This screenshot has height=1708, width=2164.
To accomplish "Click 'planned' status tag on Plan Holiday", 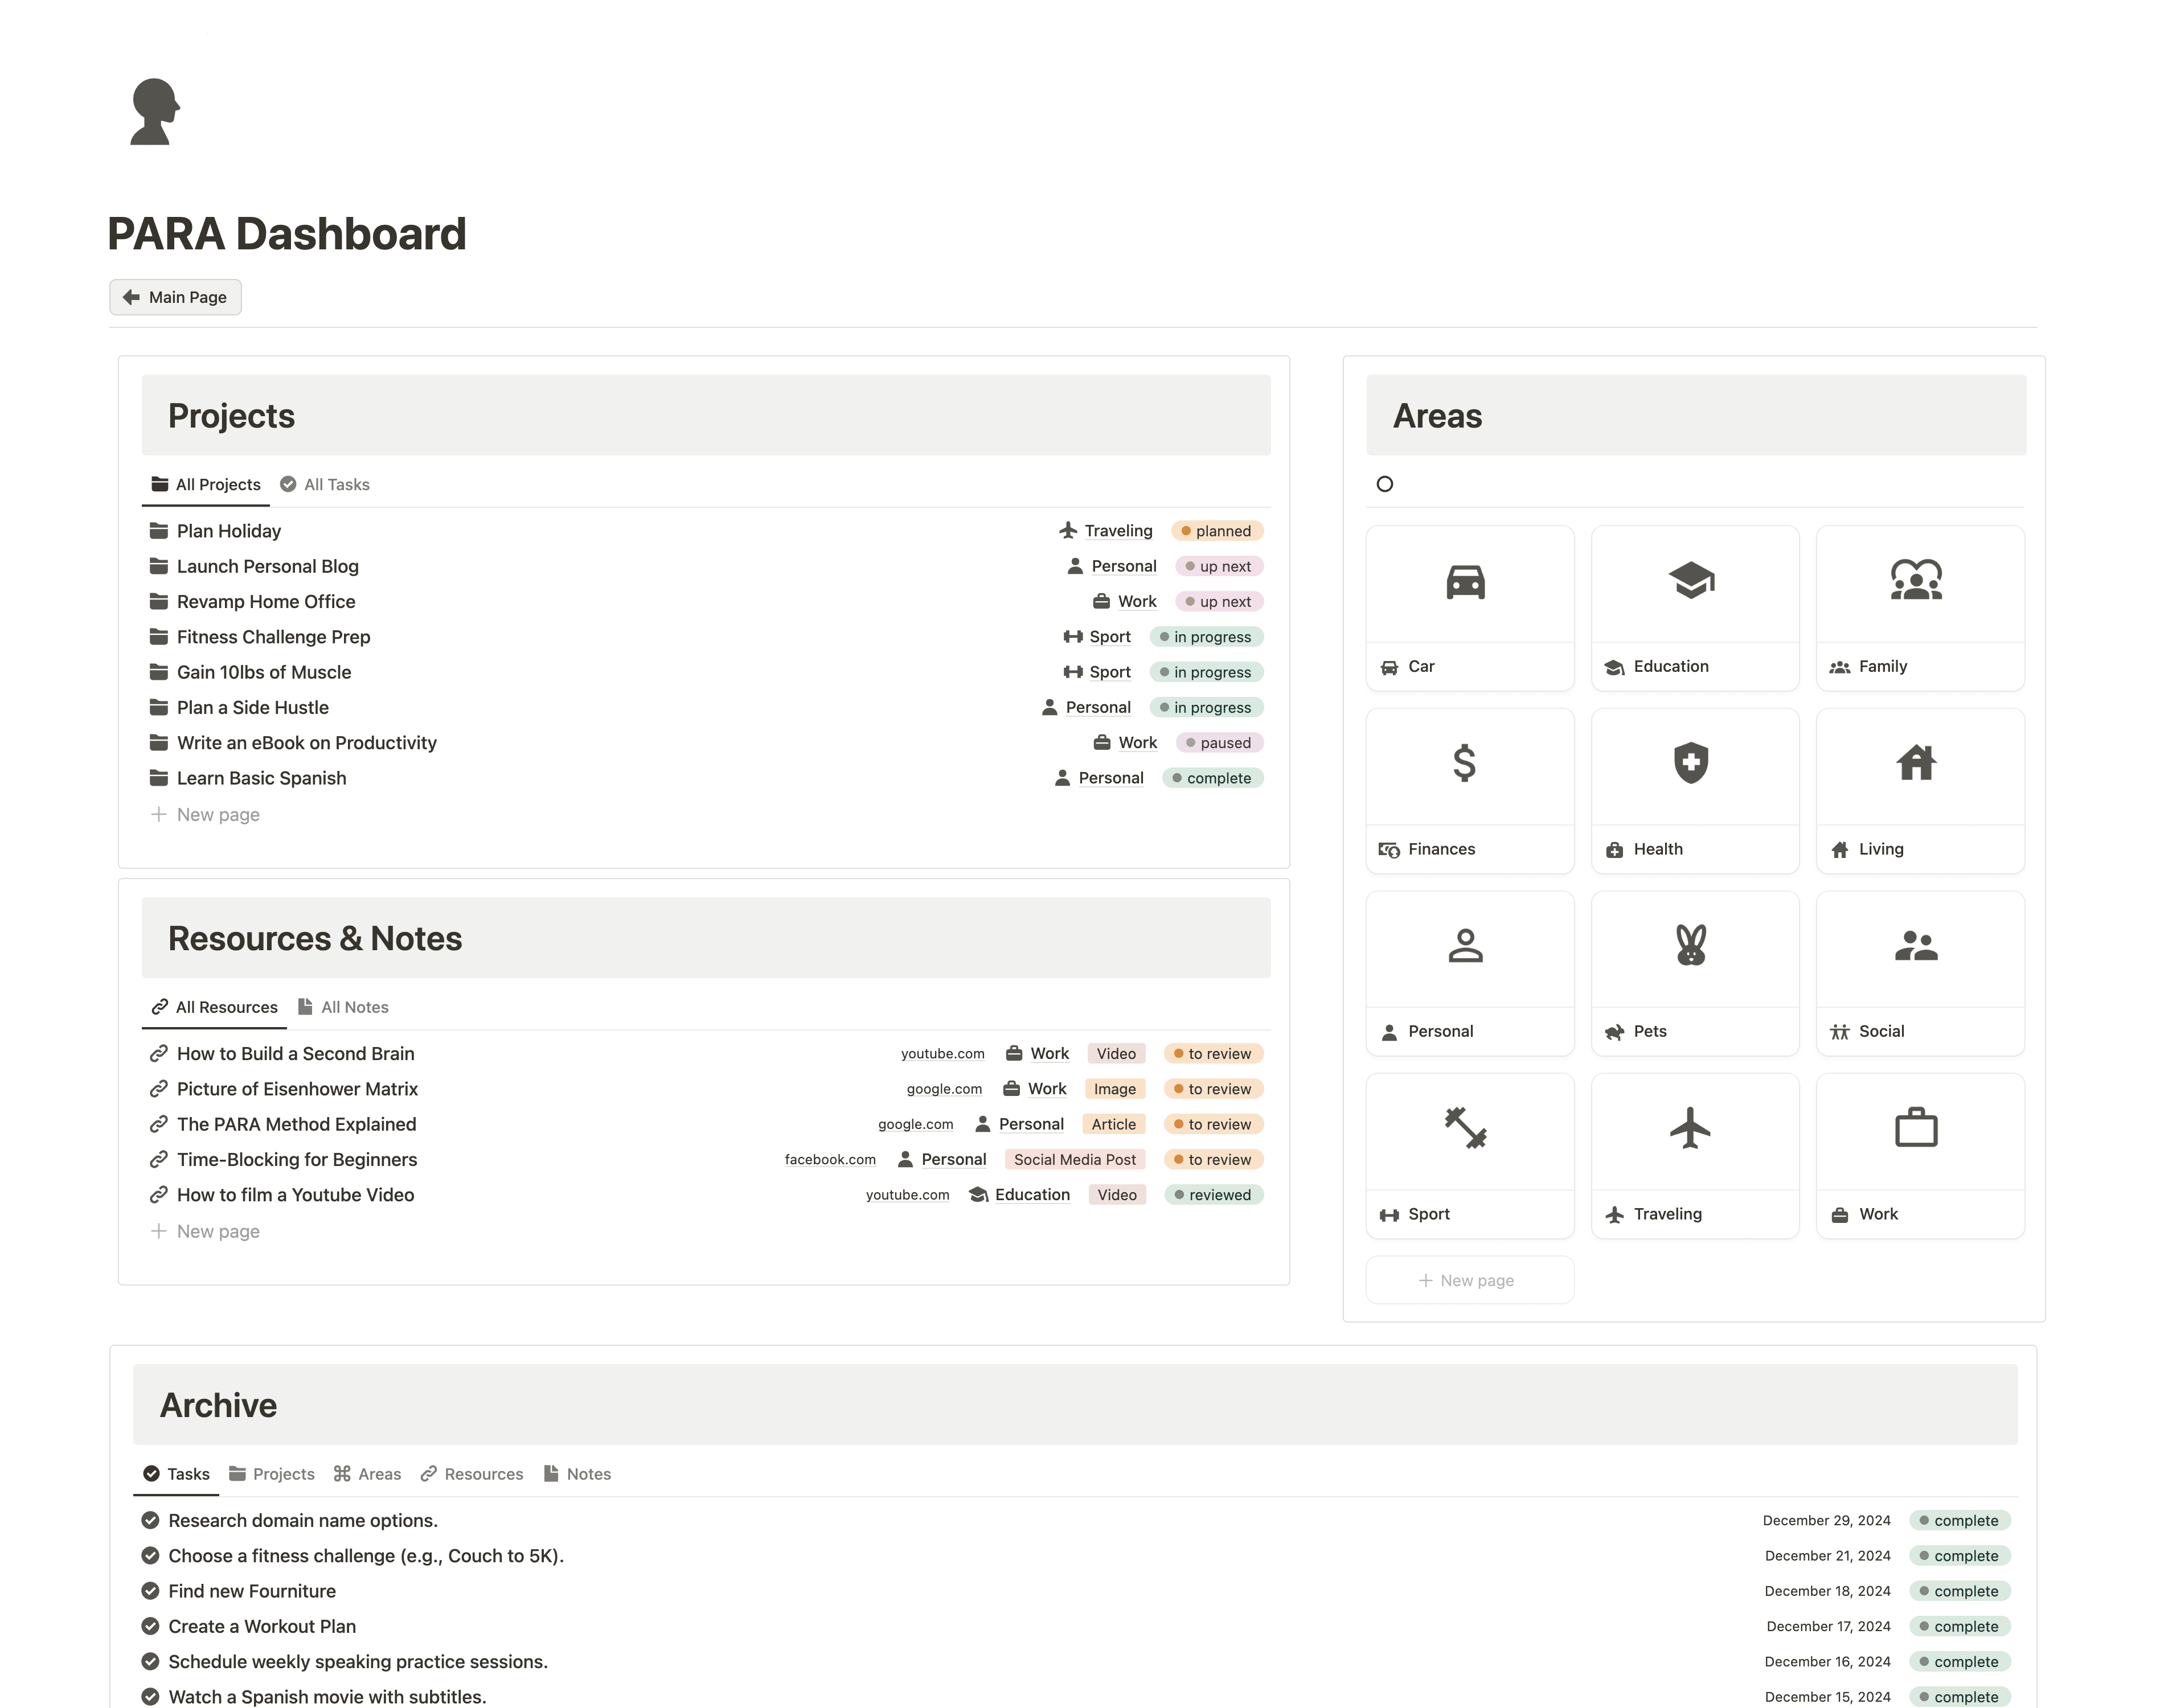I will [x=1217, y=531].
